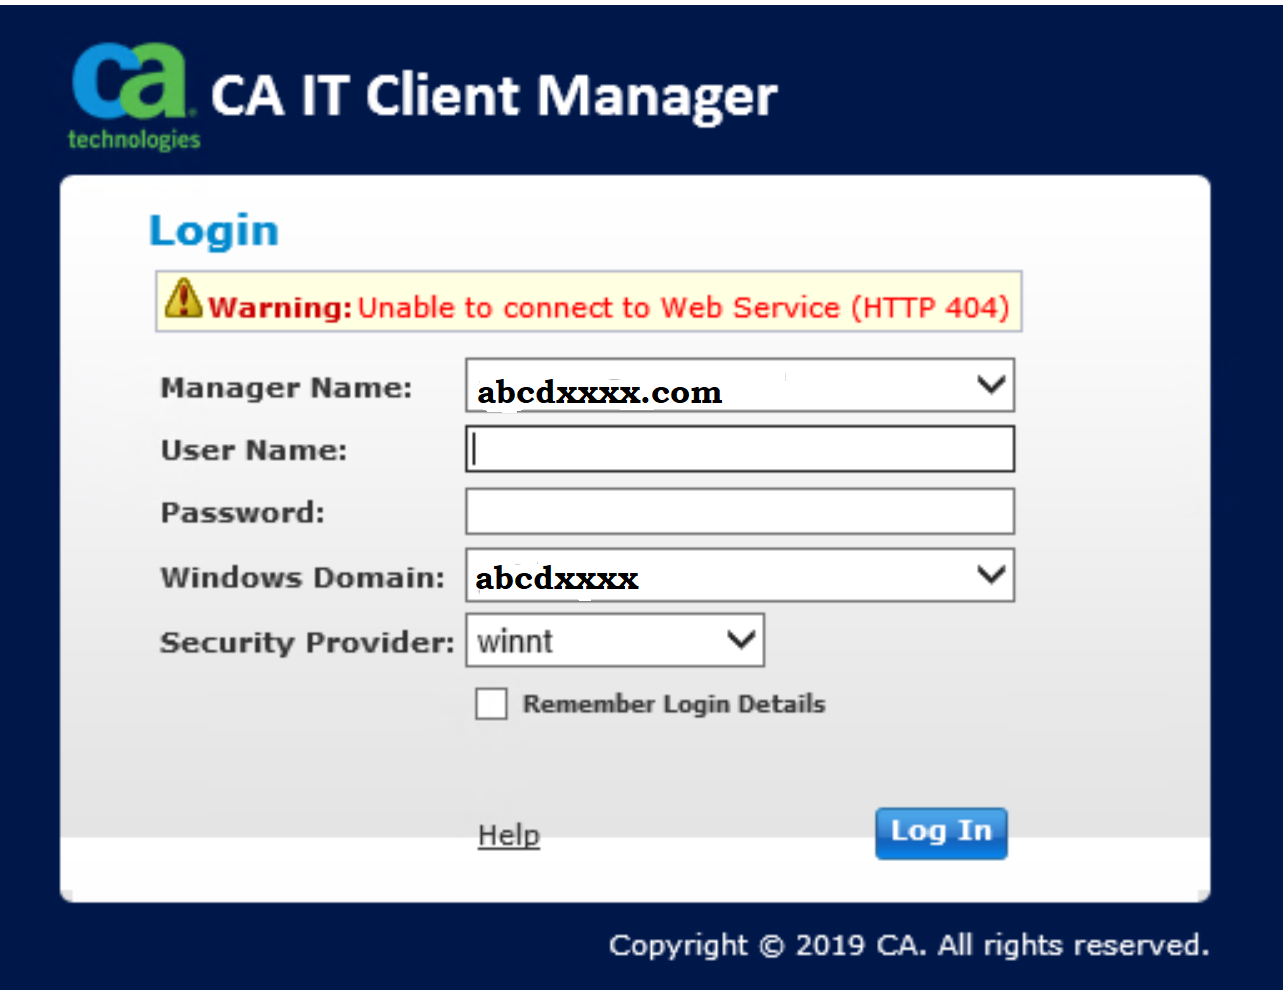Open the Help link
This screenshot has height=996, width=1286.
(508, 835)
